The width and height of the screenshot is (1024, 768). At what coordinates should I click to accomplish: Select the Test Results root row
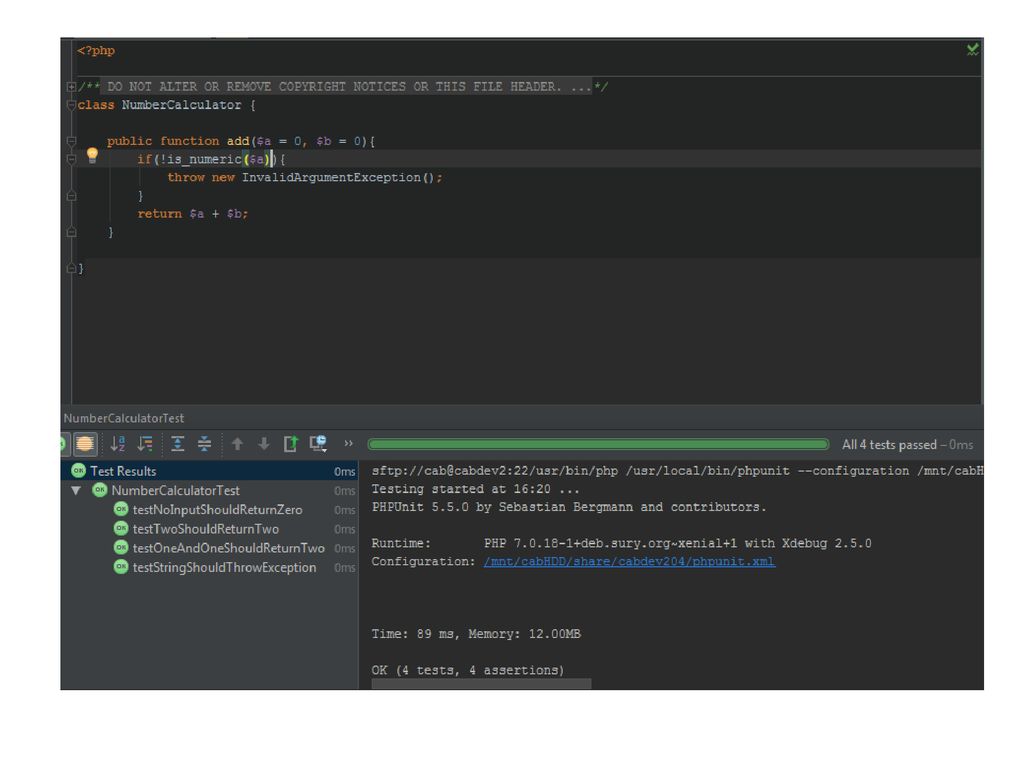tap(209, 471)
